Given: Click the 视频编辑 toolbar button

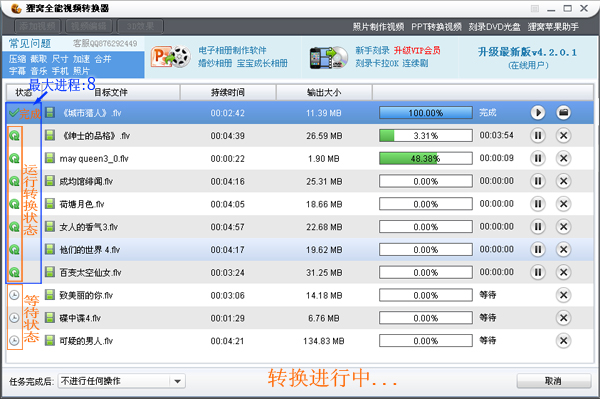Looking at the screenshot, I should (x=89, y=26).
